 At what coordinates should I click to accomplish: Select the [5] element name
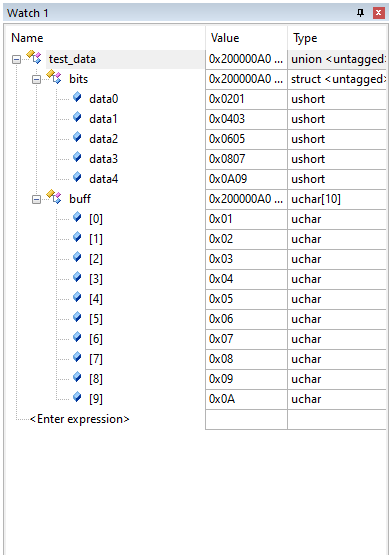point(96,319)
